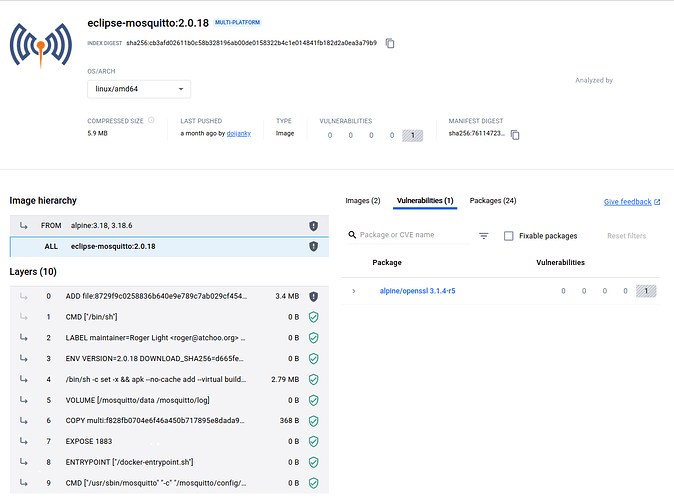674x500 pixels.
Task: Click the compressed size info icon
Action: (151, 120)
